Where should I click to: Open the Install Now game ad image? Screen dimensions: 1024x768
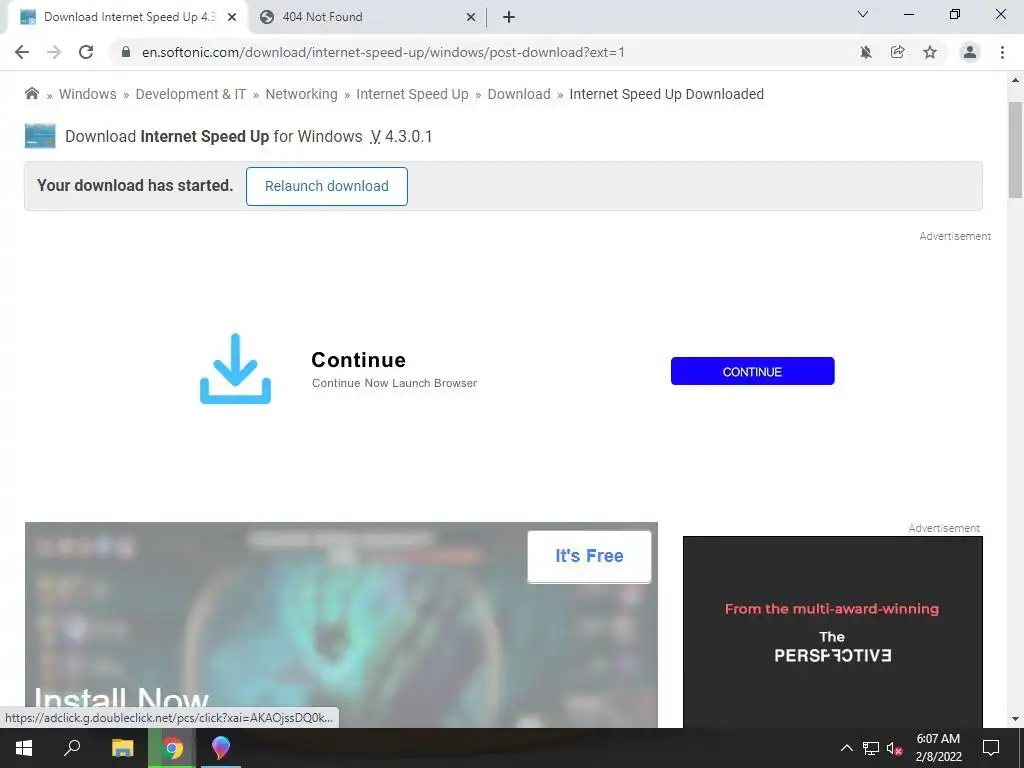[341, 625]
